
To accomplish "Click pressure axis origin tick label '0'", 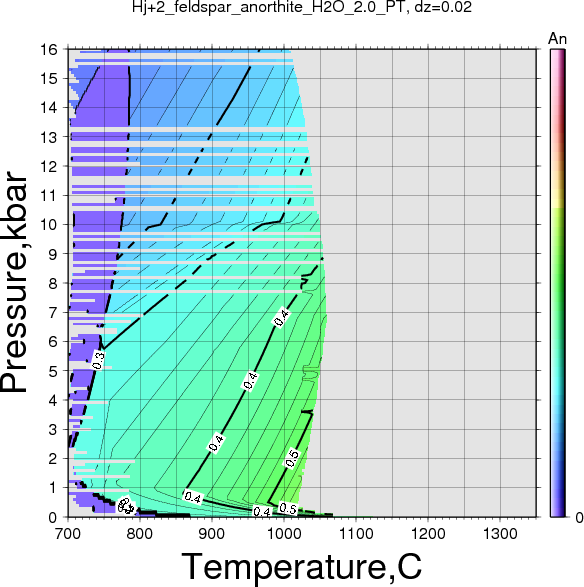I will 53,517.
